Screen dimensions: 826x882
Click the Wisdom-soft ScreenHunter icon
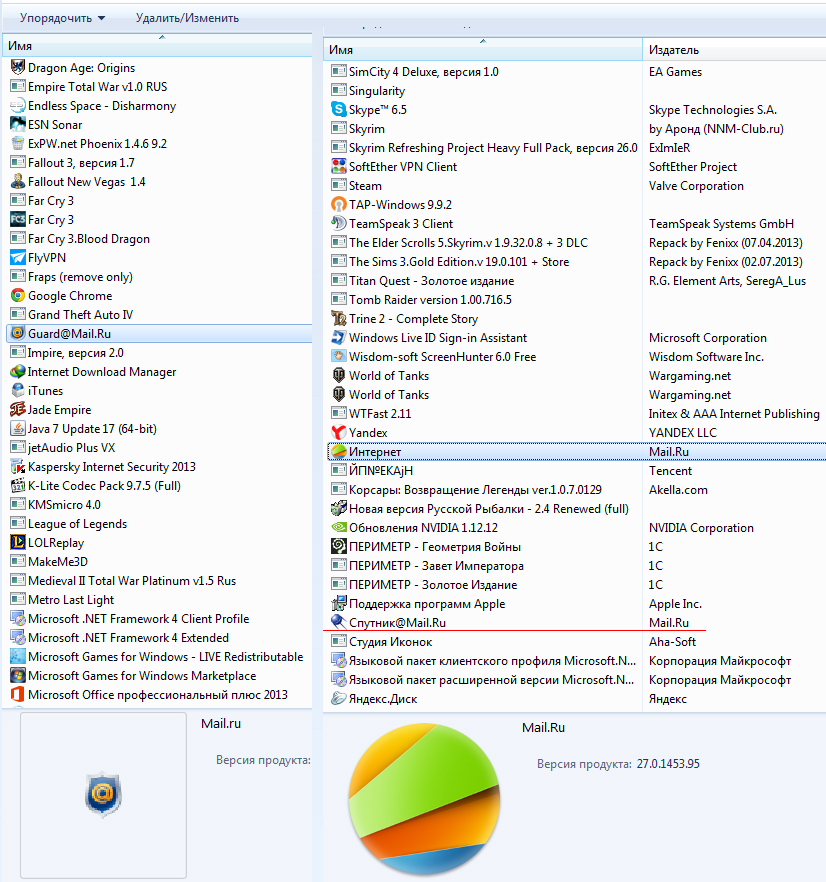[x=339, y=357]
